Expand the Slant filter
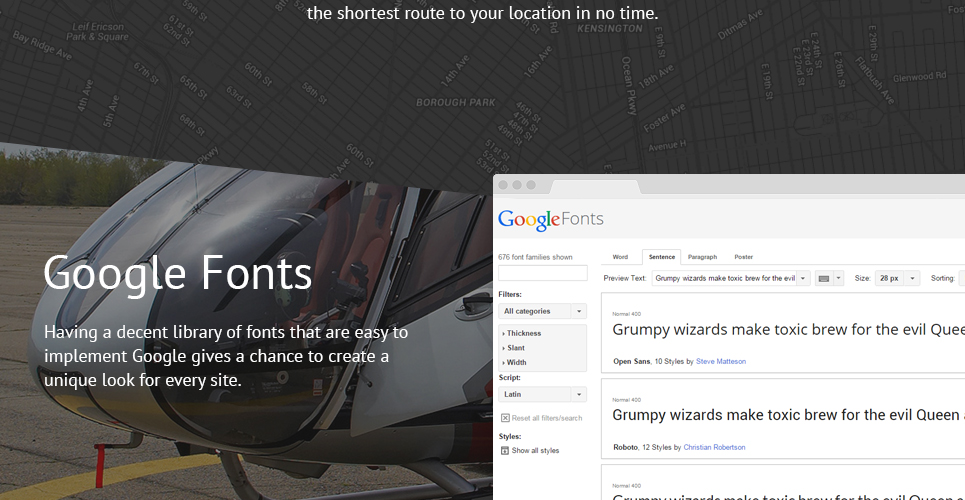965x500 pixels. click(x=514, y=348)
